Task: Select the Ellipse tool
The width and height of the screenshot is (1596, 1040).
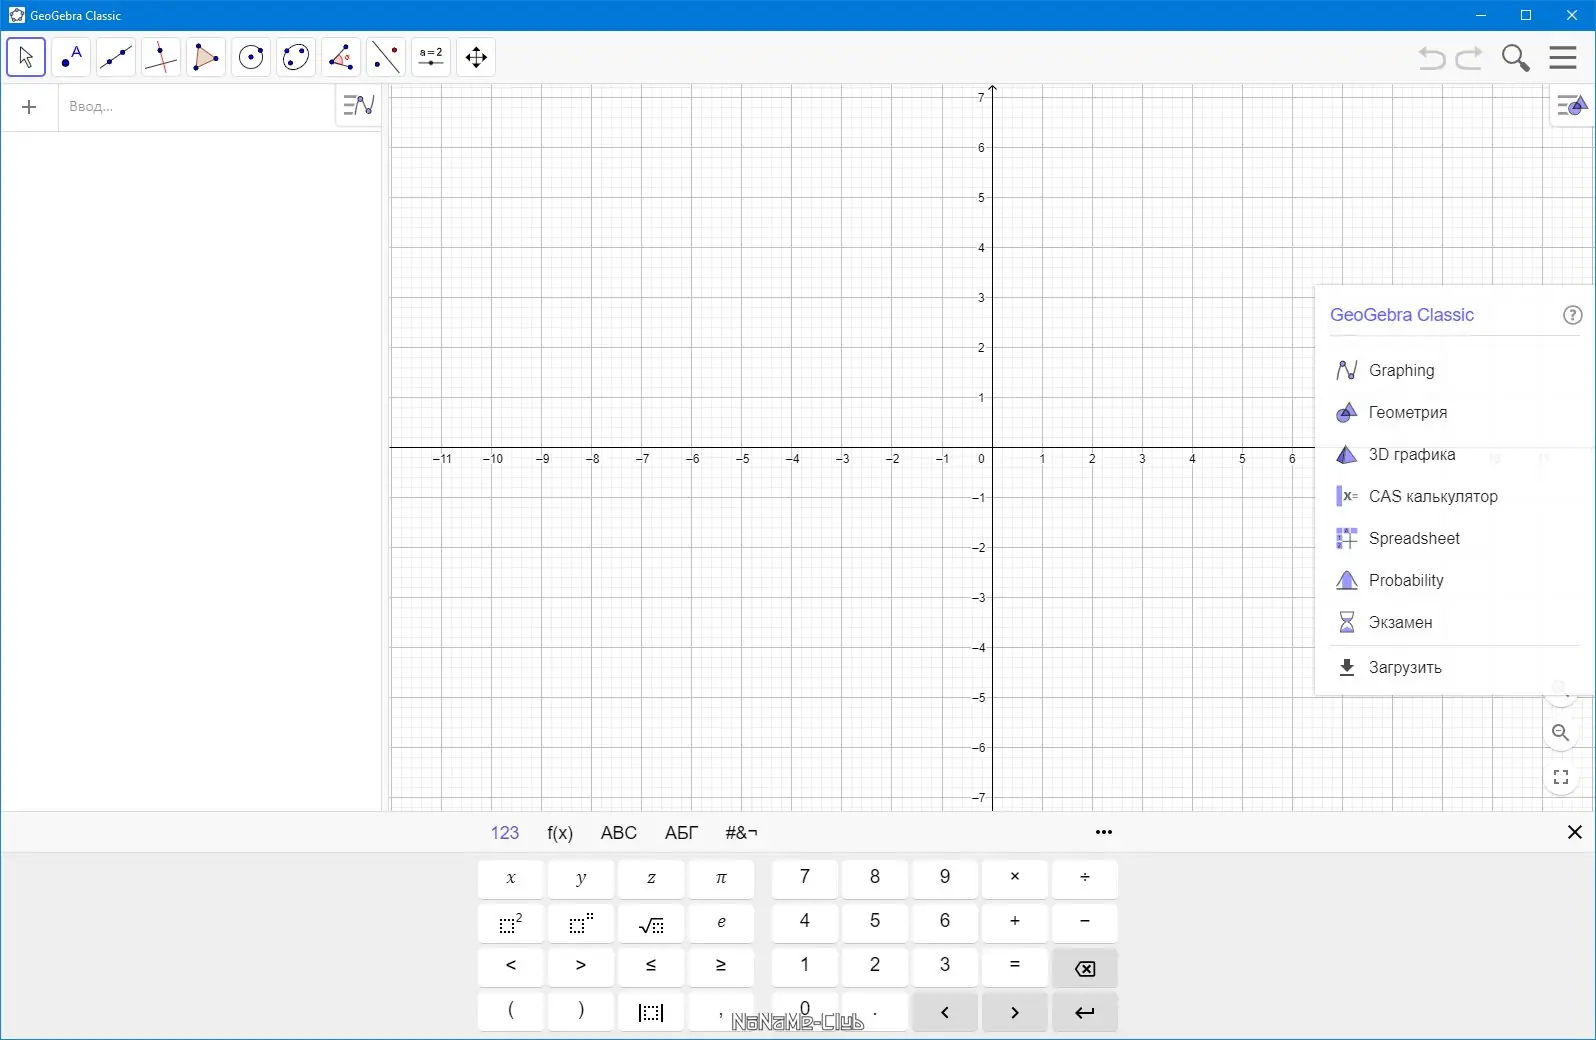Action: point(296,57)
